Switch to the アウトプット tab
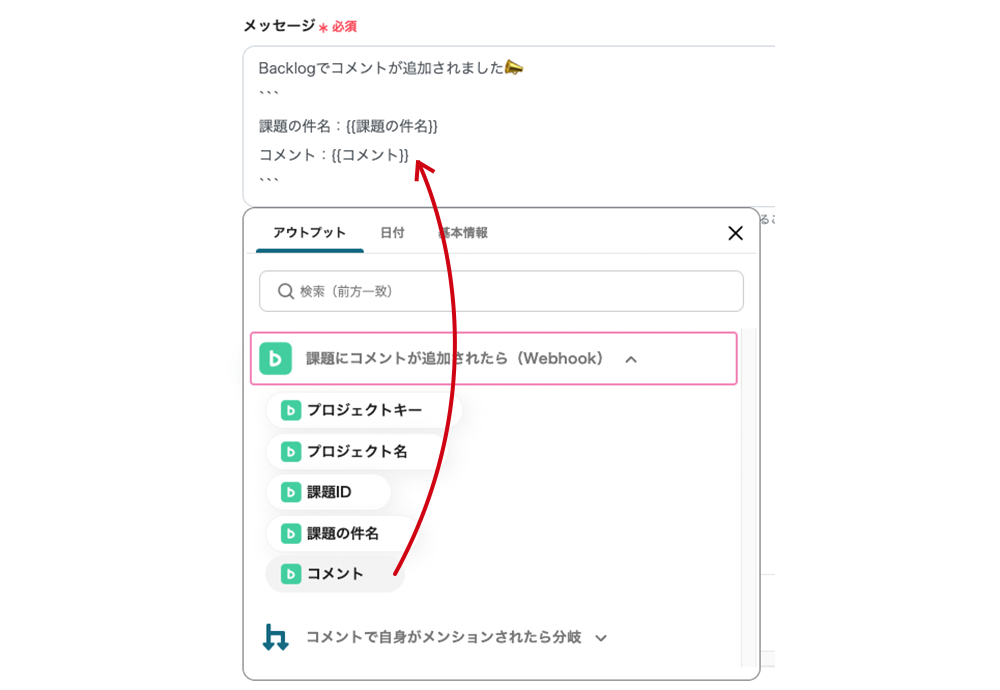 click(x=309, y=233)
